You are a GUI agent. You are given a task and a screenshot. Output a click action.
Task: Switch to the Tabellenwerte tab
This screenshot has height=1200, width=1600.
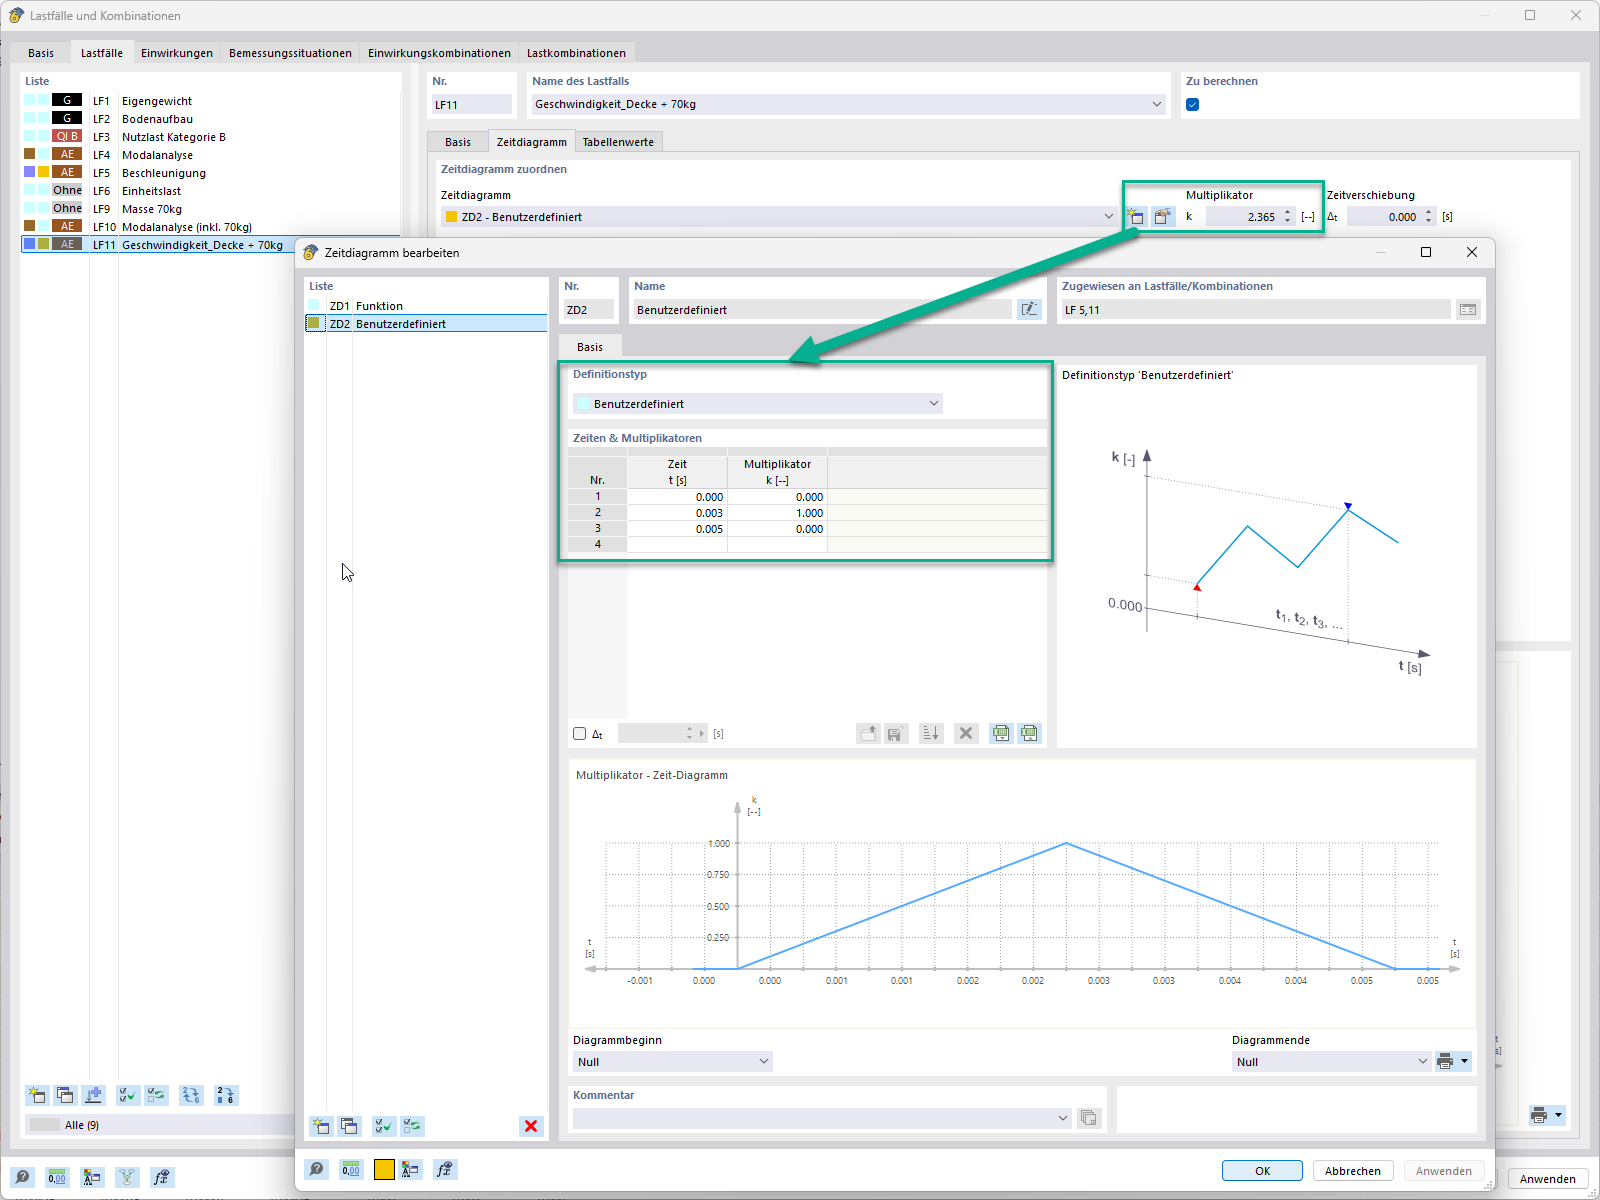(x=618, y=142)
